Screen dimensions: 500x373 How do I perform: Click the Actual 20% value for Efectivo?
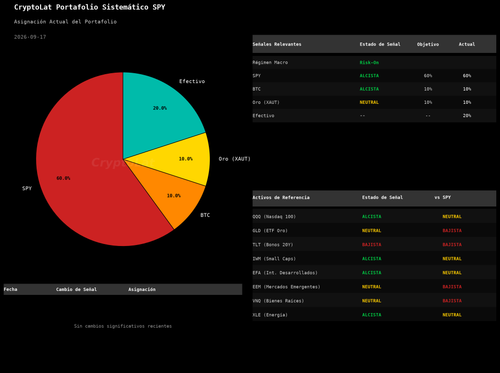(x=467, y=116)
